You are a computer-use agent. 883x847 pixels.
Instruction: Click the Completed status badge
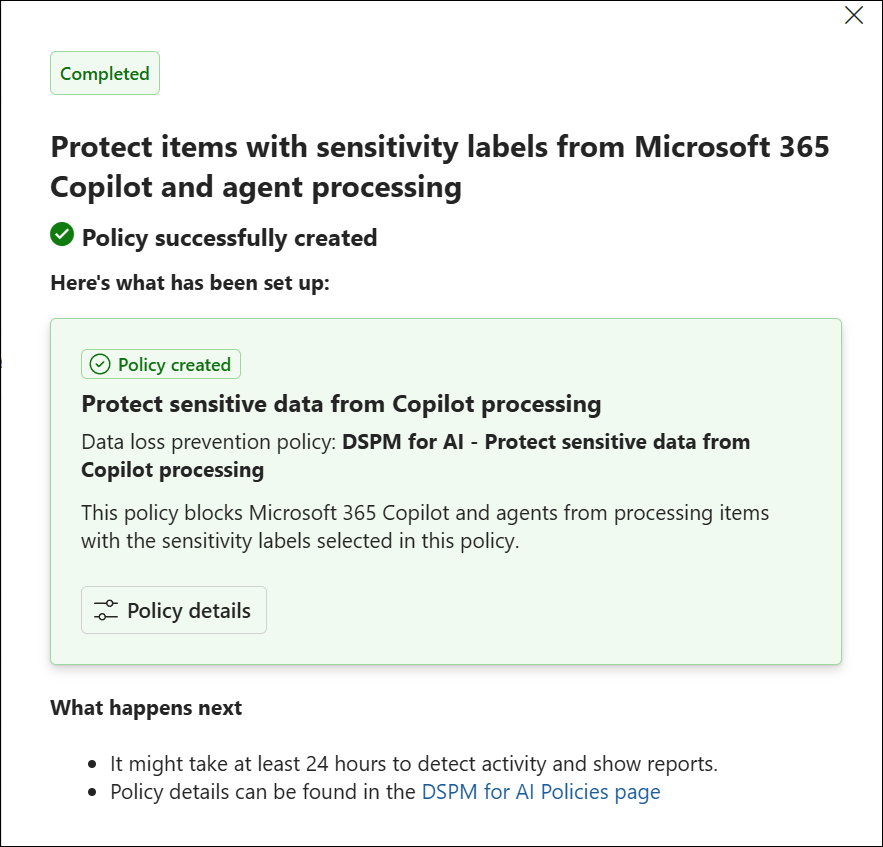click(x=105, y=73)
